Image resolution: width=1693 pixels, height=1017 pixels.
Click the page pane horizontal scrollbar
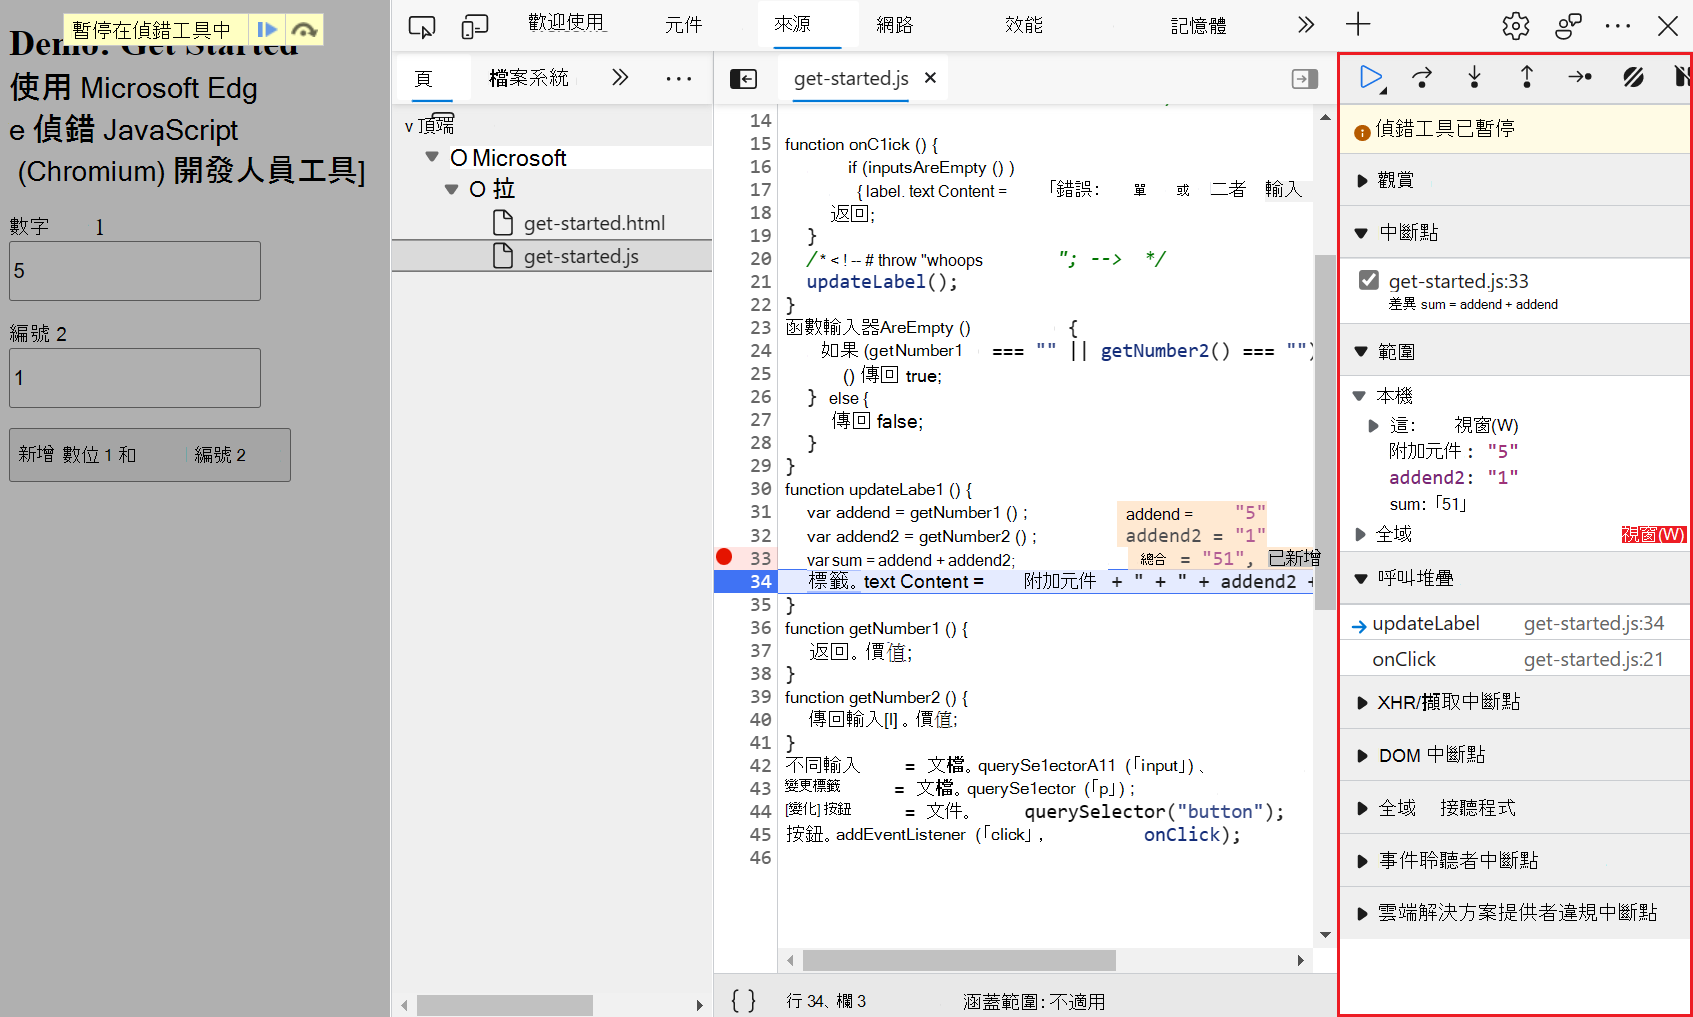click(504, 1005)
